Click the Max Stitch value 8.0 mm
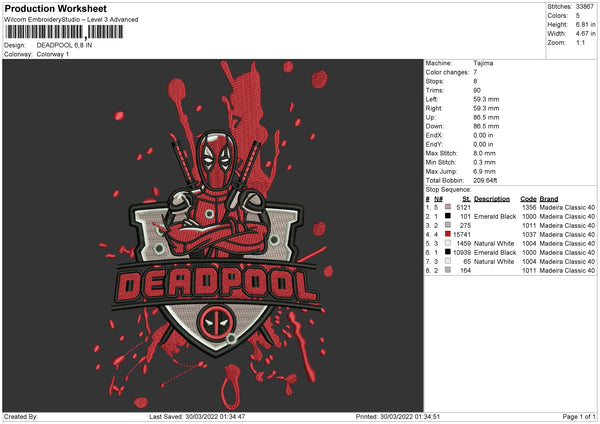The height and width of the screenshot is (424, 600). (x=484, y=153)
